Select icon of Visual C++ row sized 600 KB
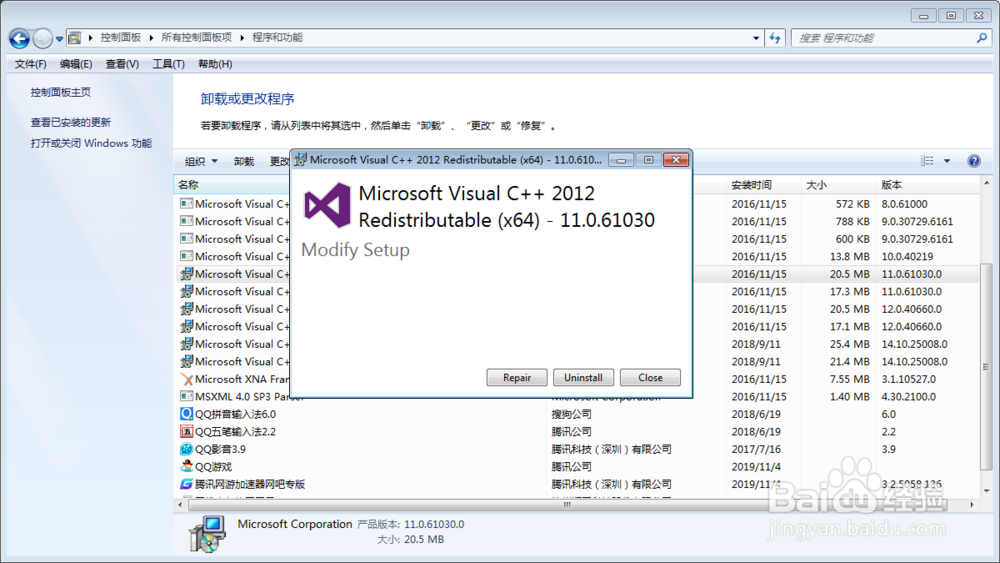Image resolution: width=1000 pixels, height=563 pixels. (186, 238)
